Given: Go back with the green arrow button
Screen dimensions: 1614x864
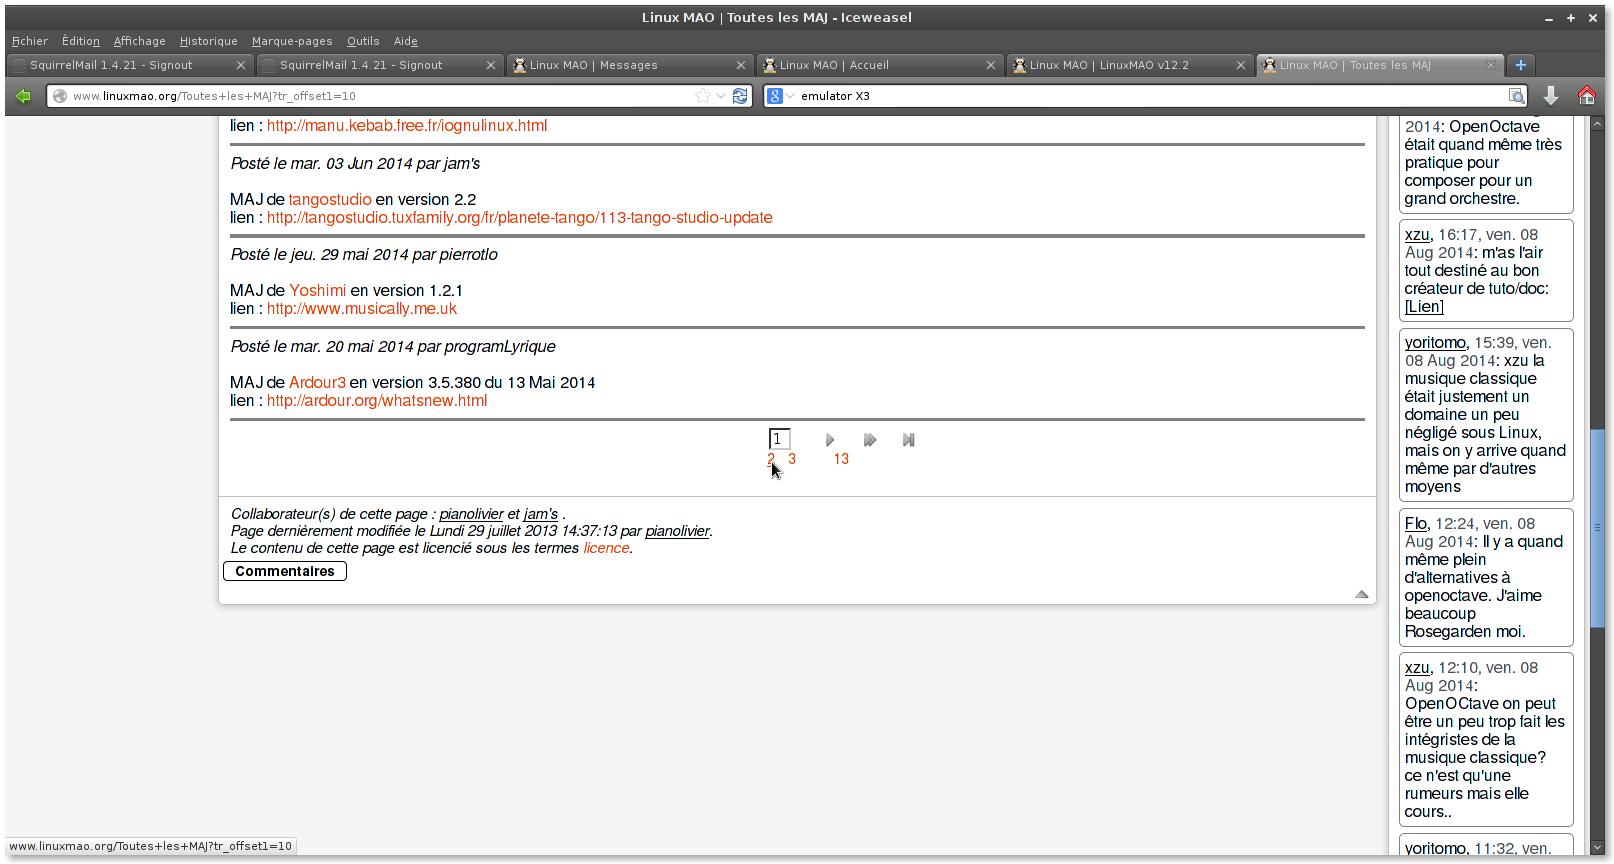Looking at the screenshot, I should (23, 96).
